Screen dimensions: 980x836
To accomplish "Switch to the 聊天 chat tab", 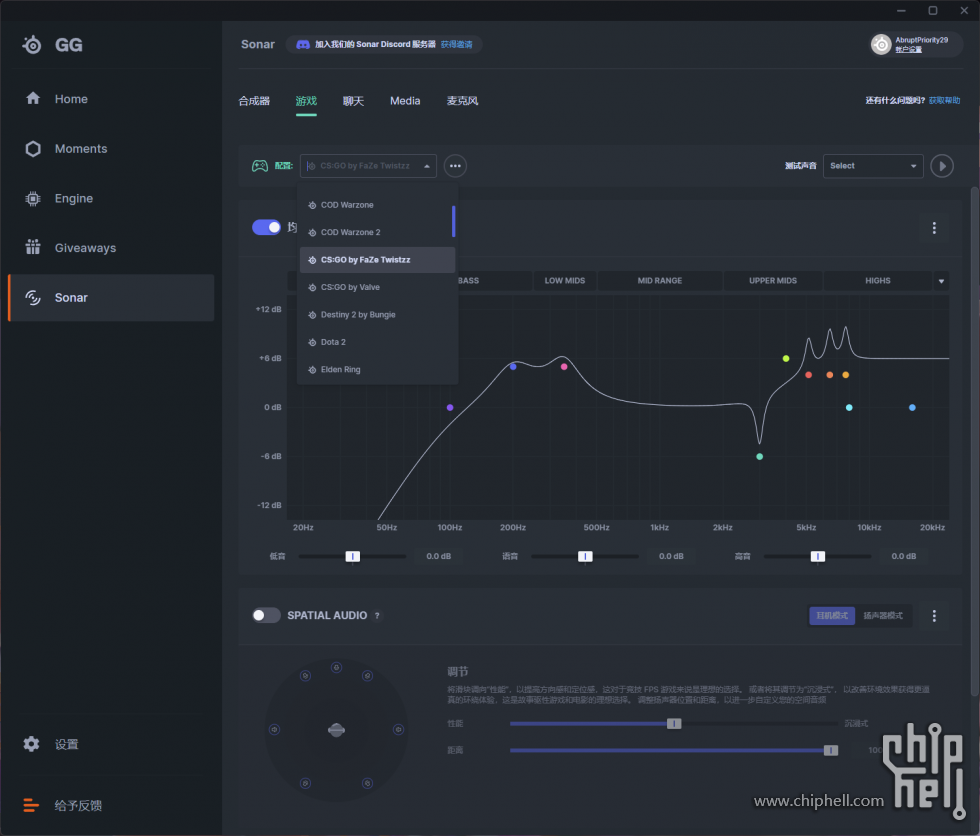I will coord(353,101).
